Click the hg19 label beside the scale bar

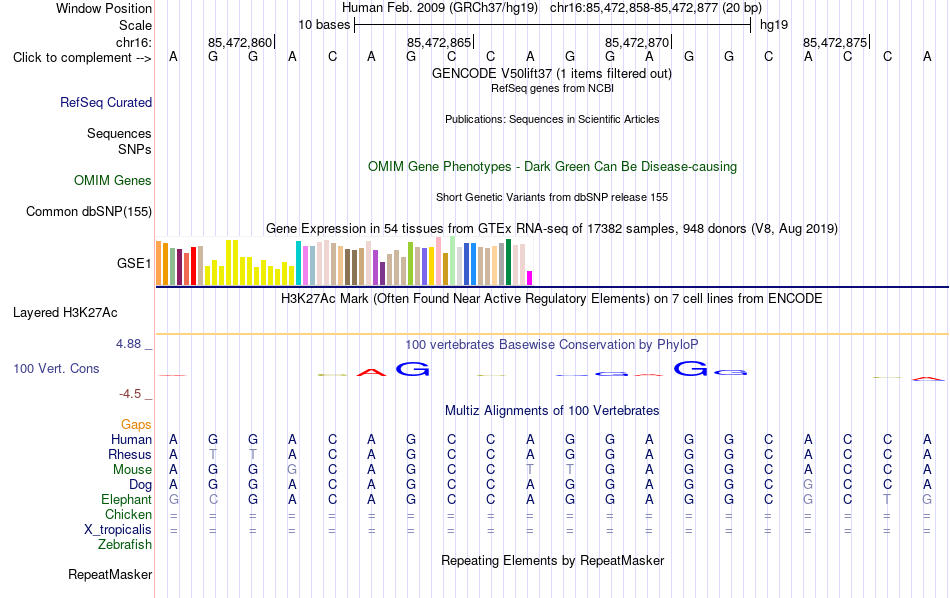tap(774, 25)
